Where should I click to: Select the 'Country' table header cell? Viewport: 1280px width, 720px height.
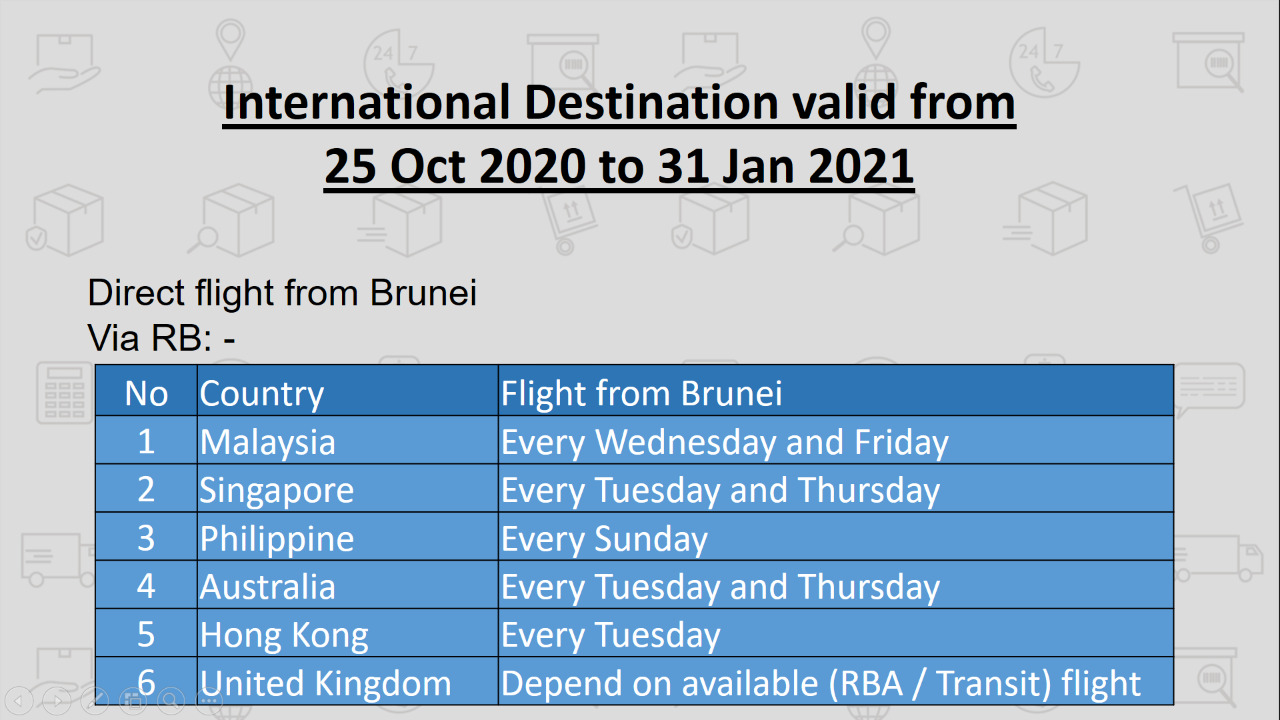click(x=348, y=392)
